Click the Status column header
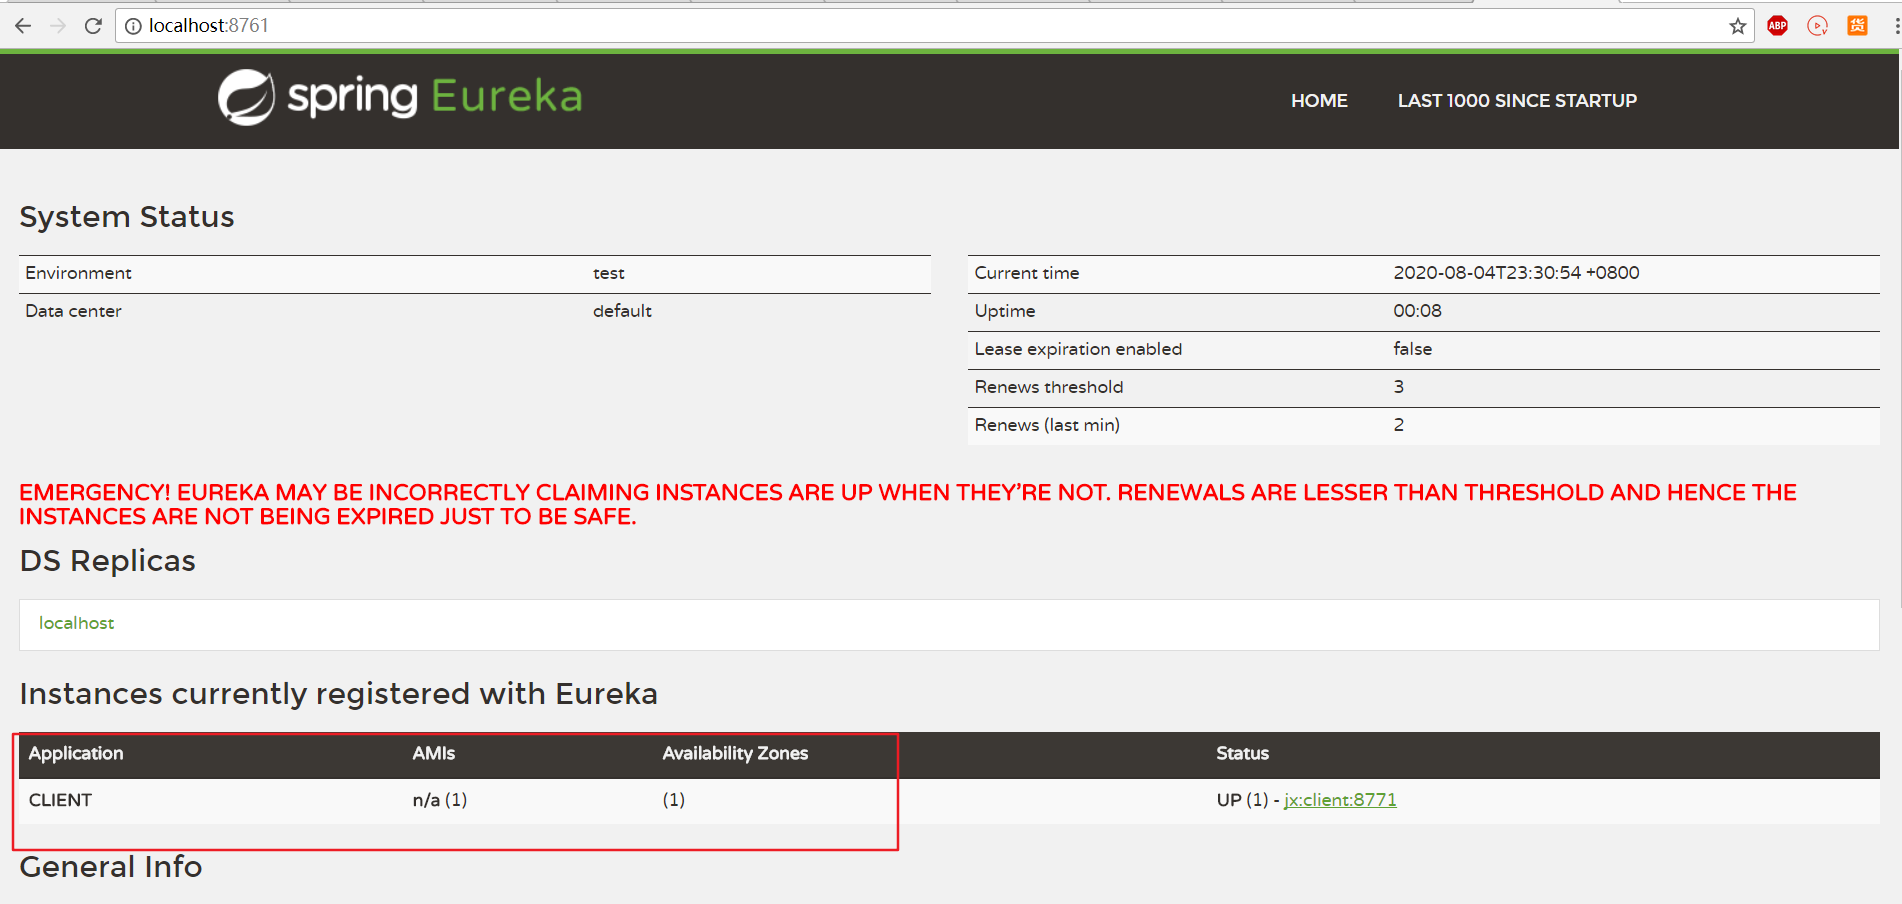Viewport: 1902px width, 904px height. coord(1242,753)
